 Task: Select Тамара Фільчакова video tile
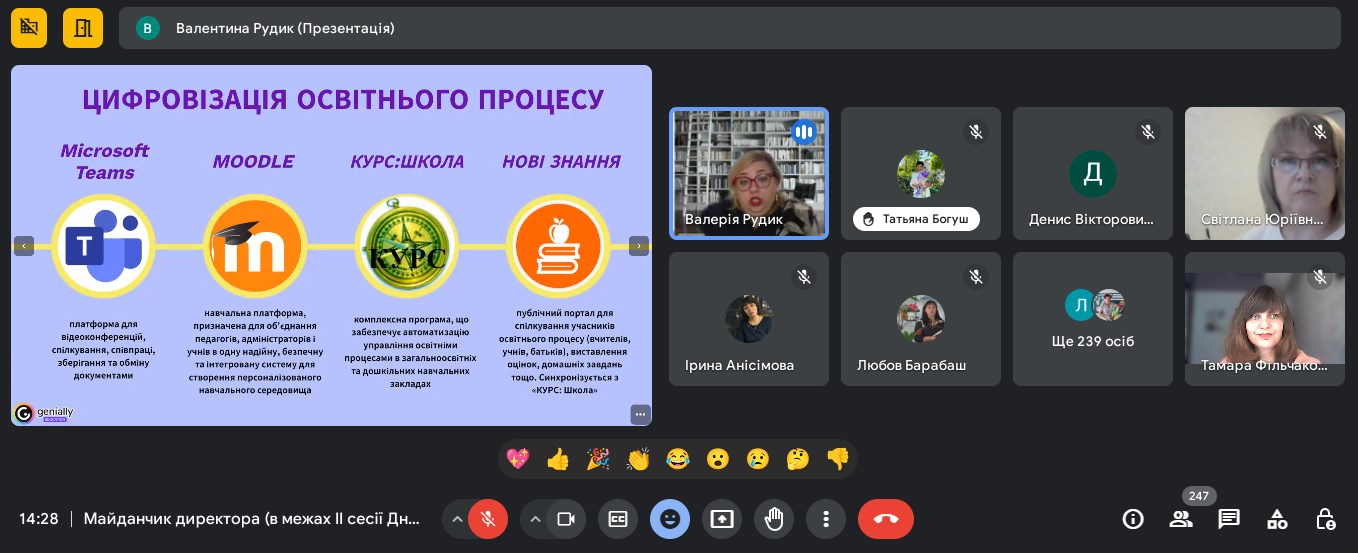point(1265,319)
